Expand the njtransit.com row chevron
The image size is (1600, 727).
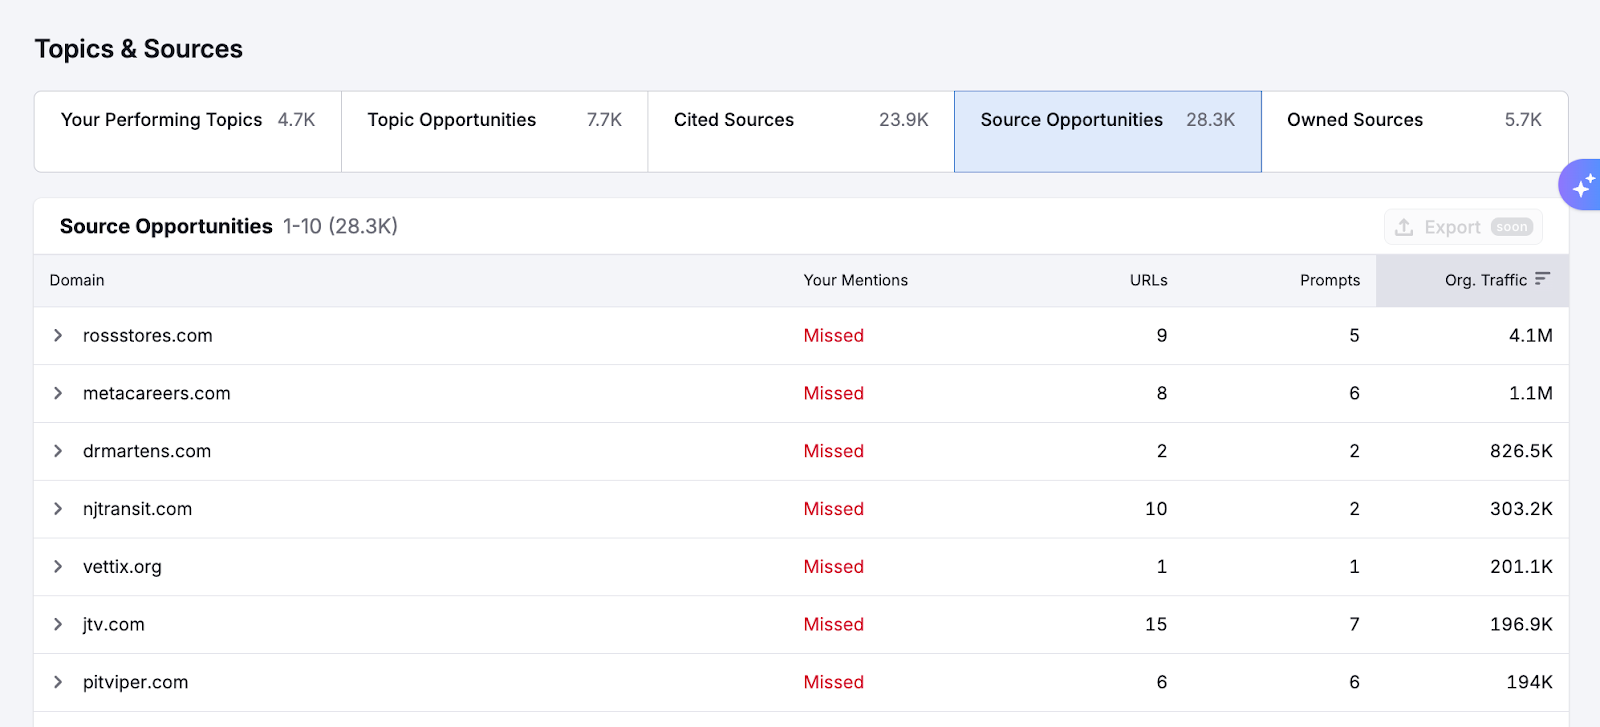point(58,509)
